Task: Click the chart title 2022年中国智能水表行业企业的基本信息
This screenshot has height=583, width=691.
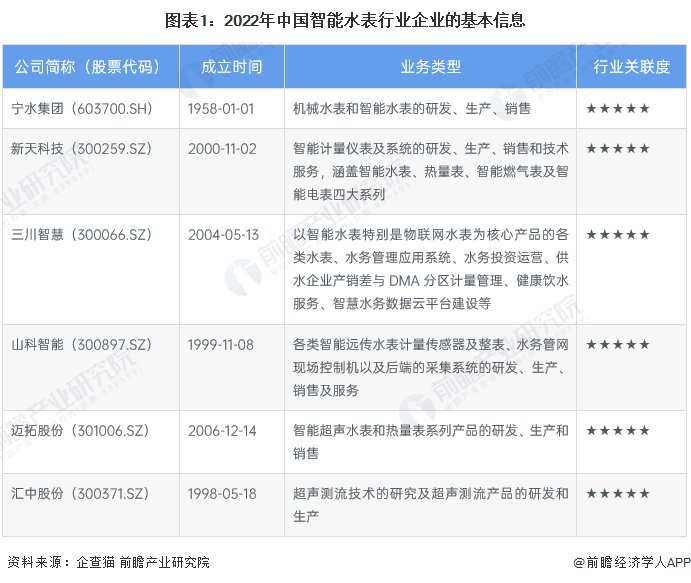Action: click(346, 19)
